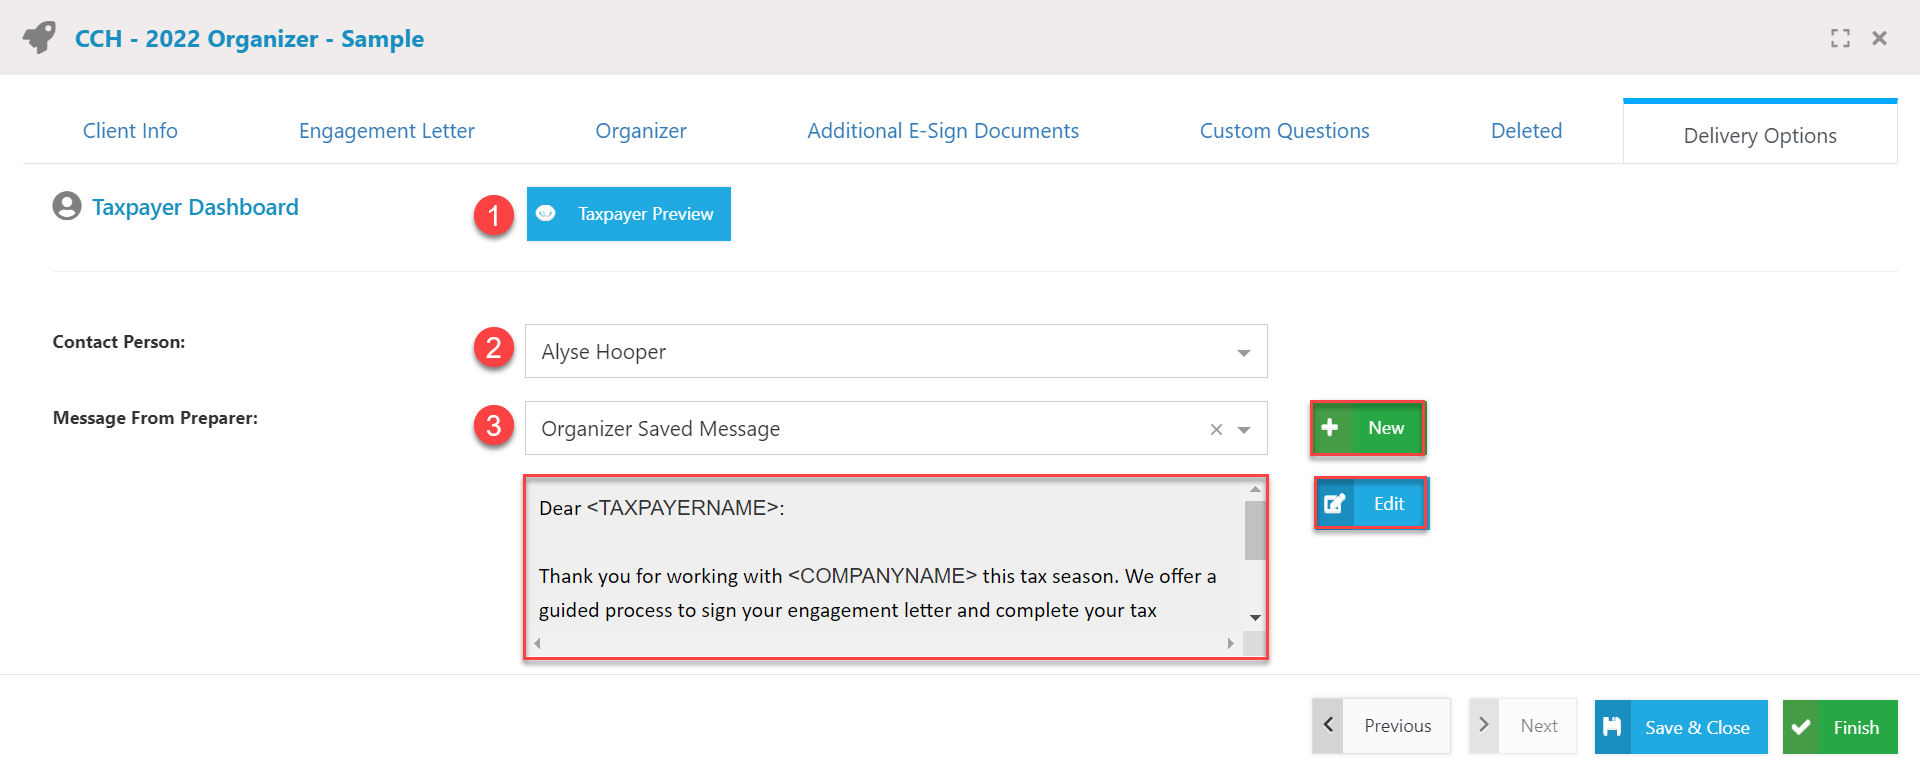Click the Taxpayer Dashboard user icon
This screenshot has height=779, width=1920.
(67, 206)
